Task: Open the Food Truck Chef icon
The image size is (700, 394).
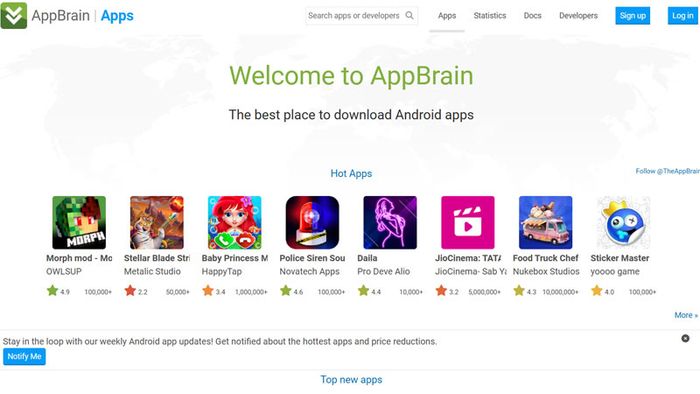Action: (545, 222)
